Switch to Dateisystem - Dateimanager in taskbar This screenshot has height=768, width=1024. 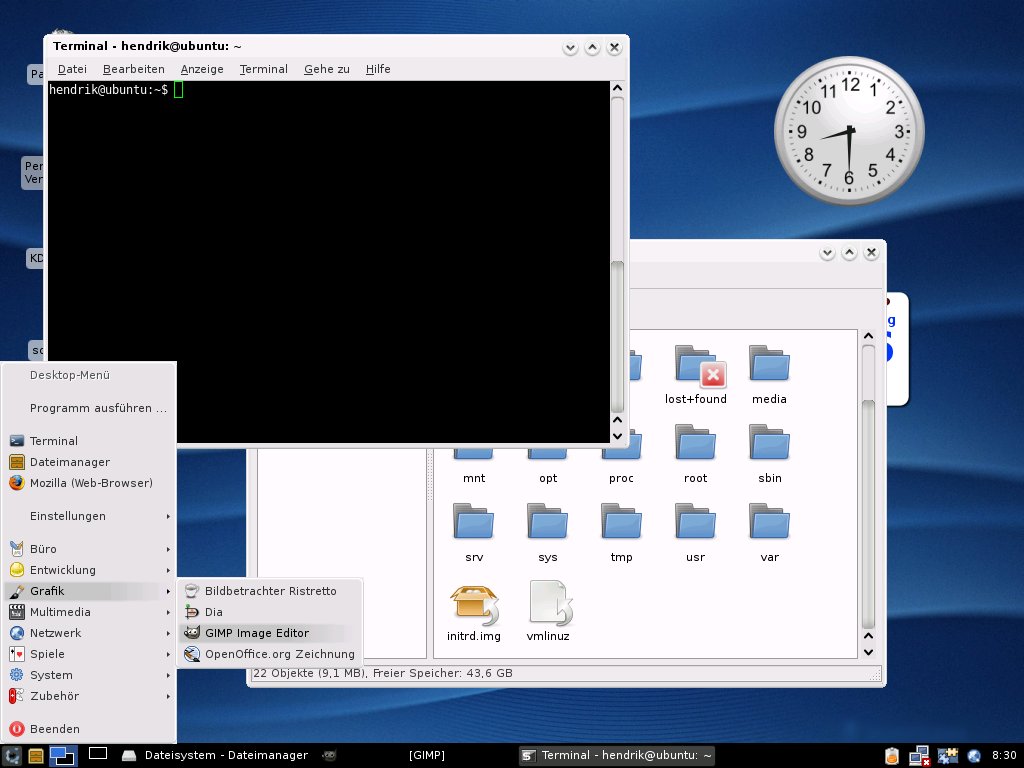tap(217, 756)
